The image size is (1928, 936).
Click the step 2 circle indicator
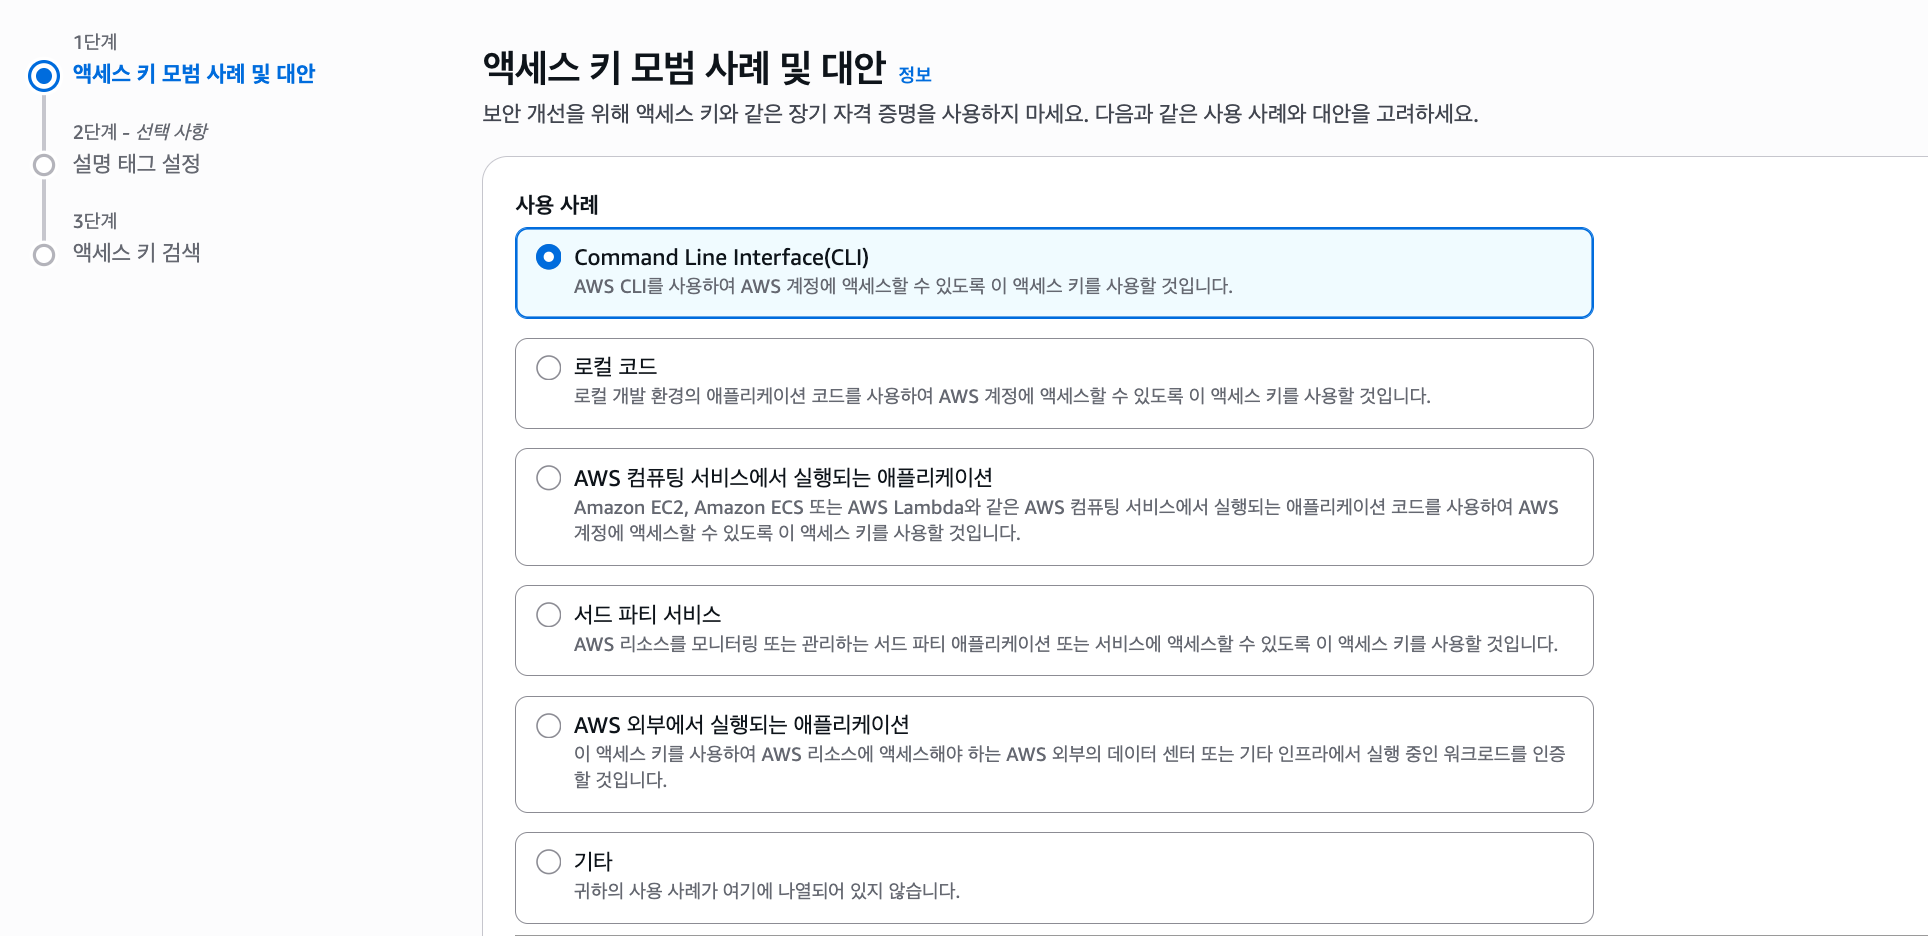(44, 165)
